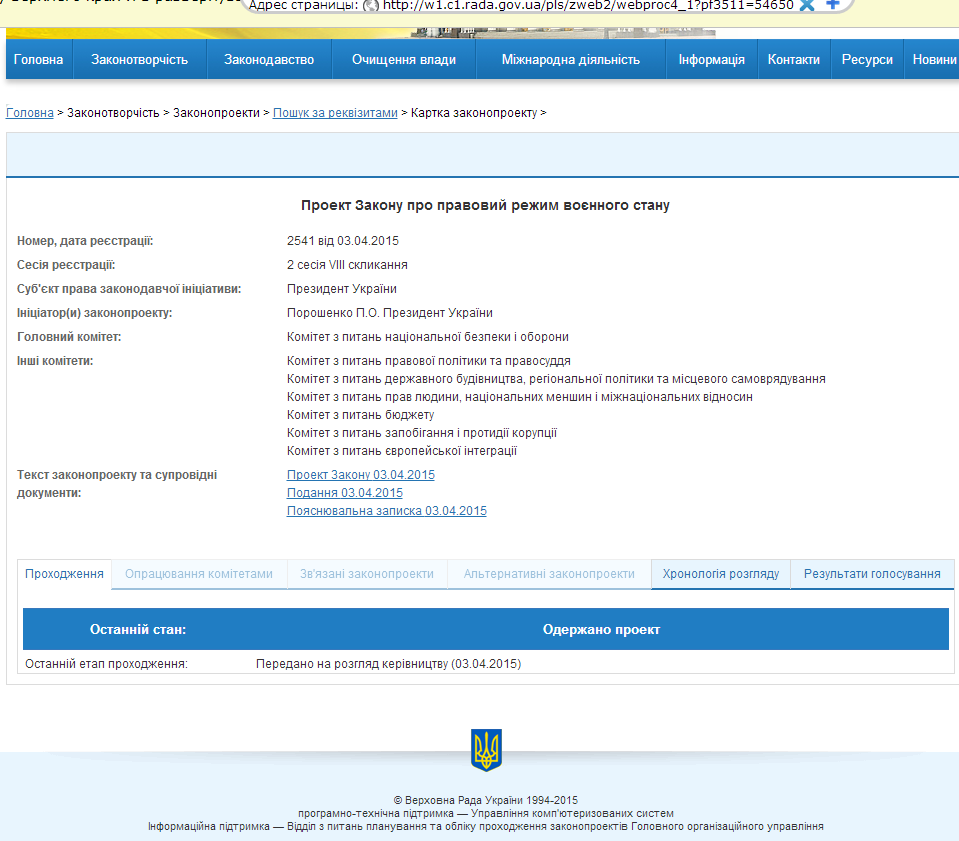This screenshot has width=959, height=841.
Task: Click the blue plus icon in address tooltip
Action: pos(832,4)
